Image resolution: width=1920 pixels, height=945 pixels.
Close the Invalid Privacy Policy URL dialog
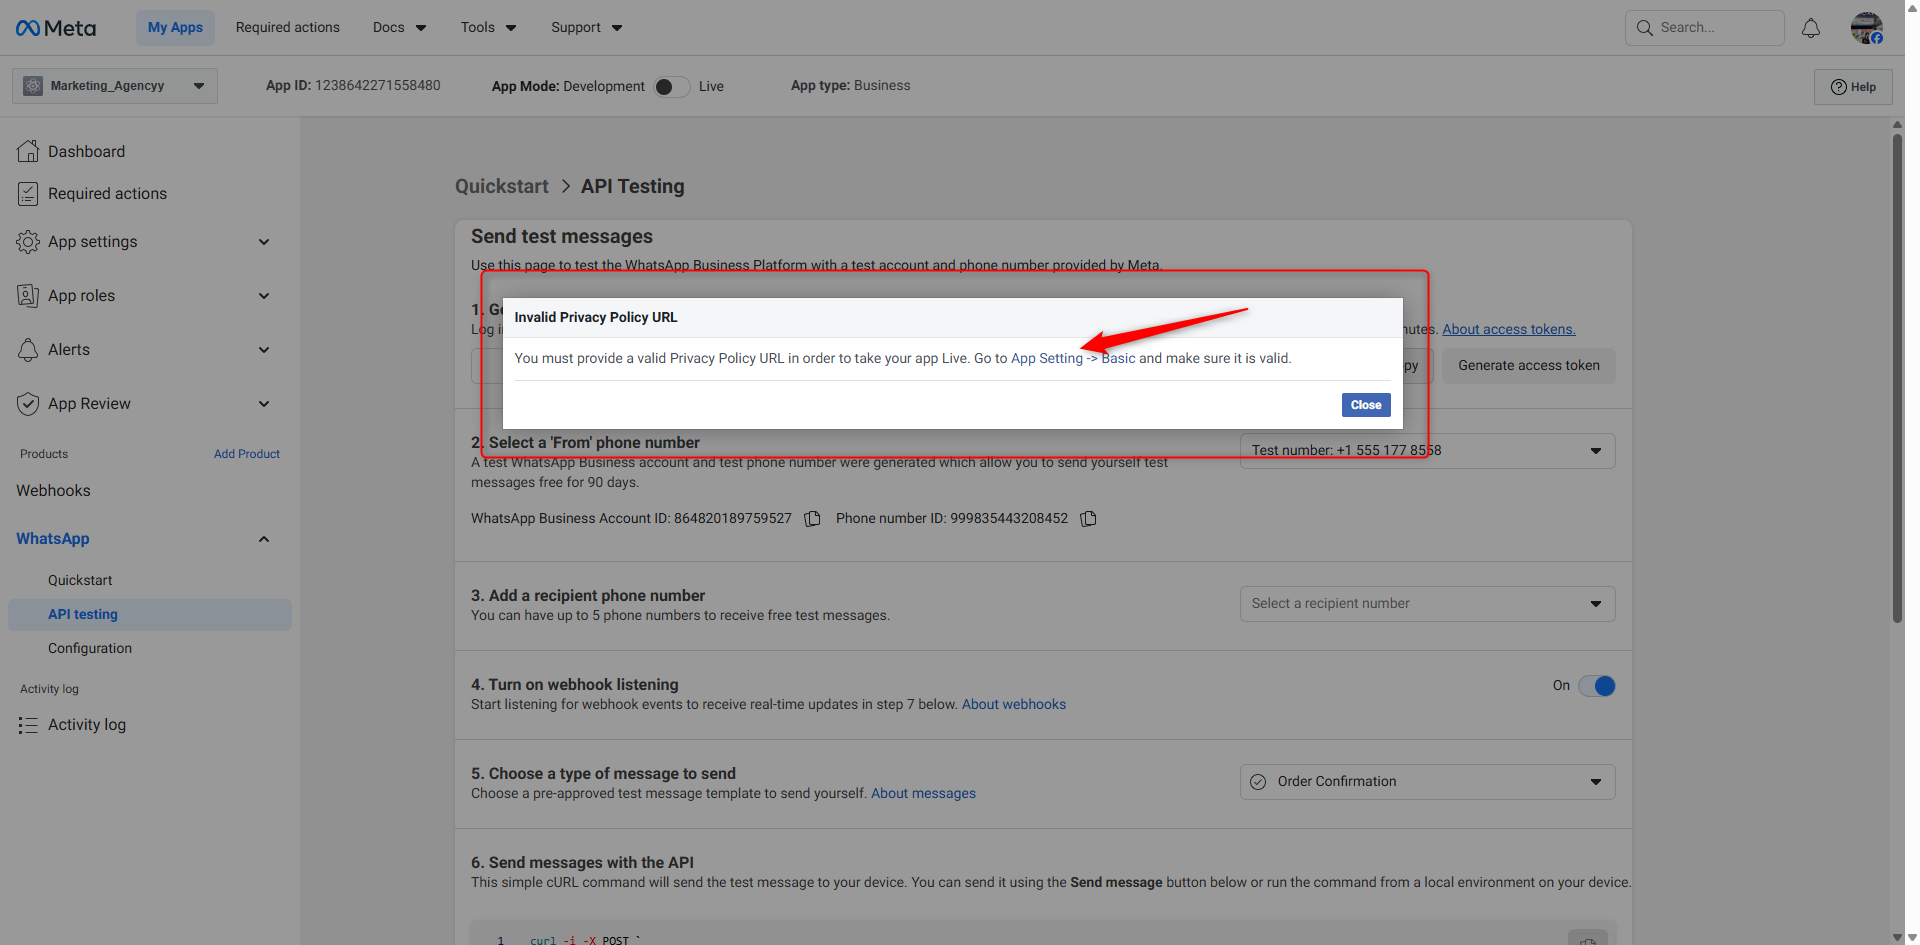[1366, 405]
